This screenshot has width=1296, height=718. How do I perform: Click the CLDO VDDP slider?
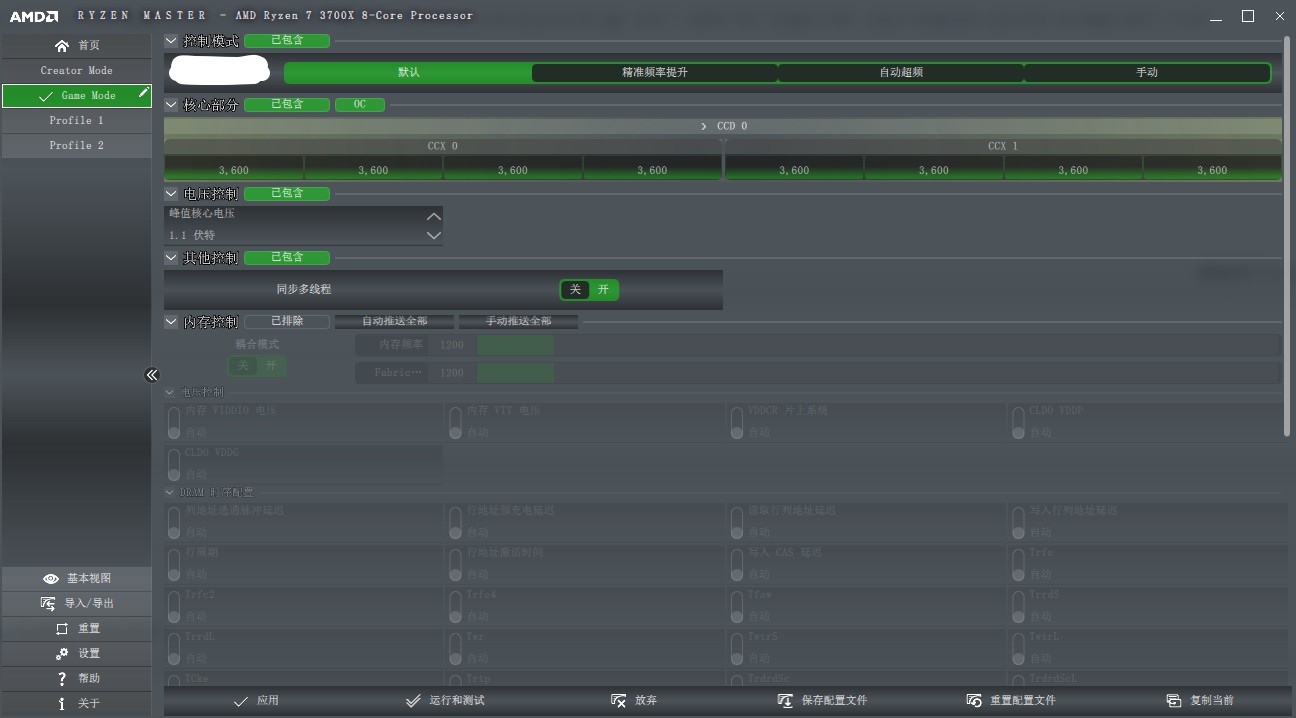point(1018,422)
